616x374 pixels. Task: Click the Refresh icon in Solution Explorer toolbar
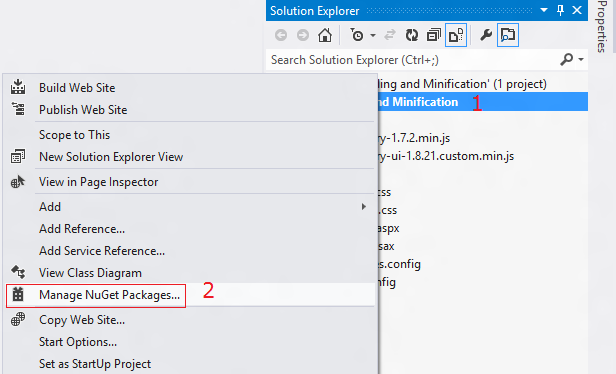pyautogui.click(x=412, y=35)
